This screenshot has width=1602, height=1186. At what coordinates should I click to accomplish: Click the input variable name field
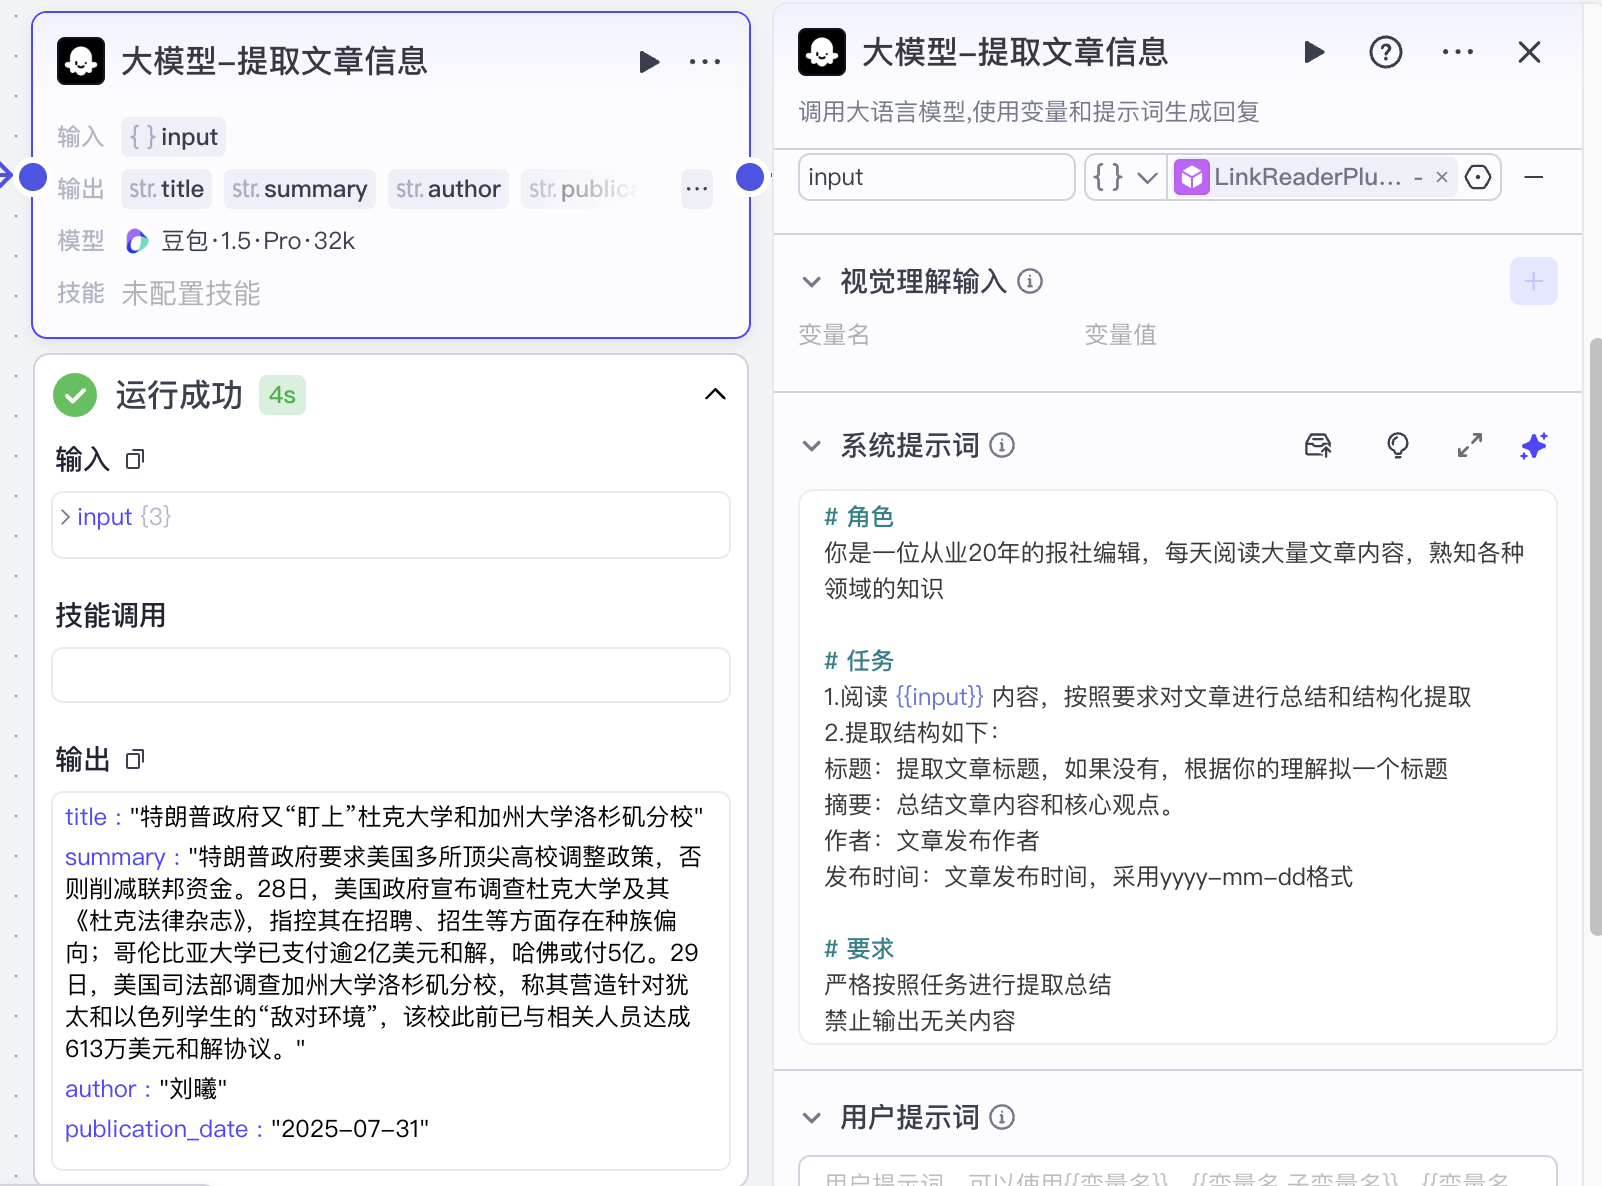[936, 176]
